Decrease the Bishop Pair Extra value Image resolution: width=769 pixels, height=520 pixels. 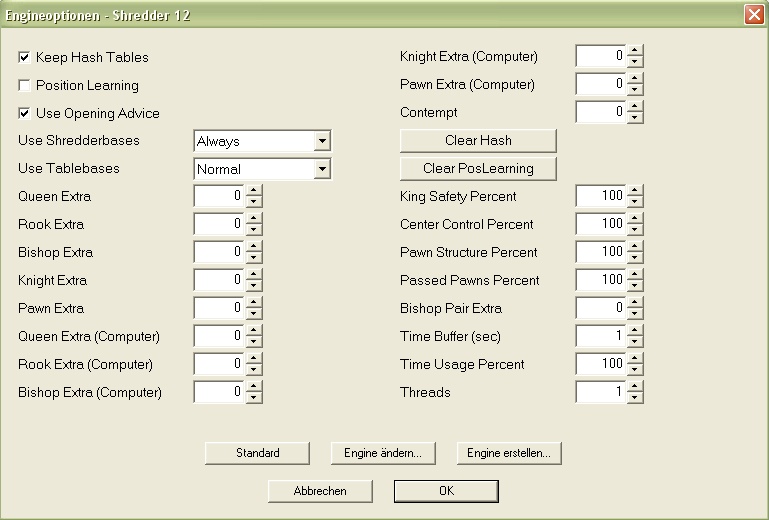[x=635, y=313]
